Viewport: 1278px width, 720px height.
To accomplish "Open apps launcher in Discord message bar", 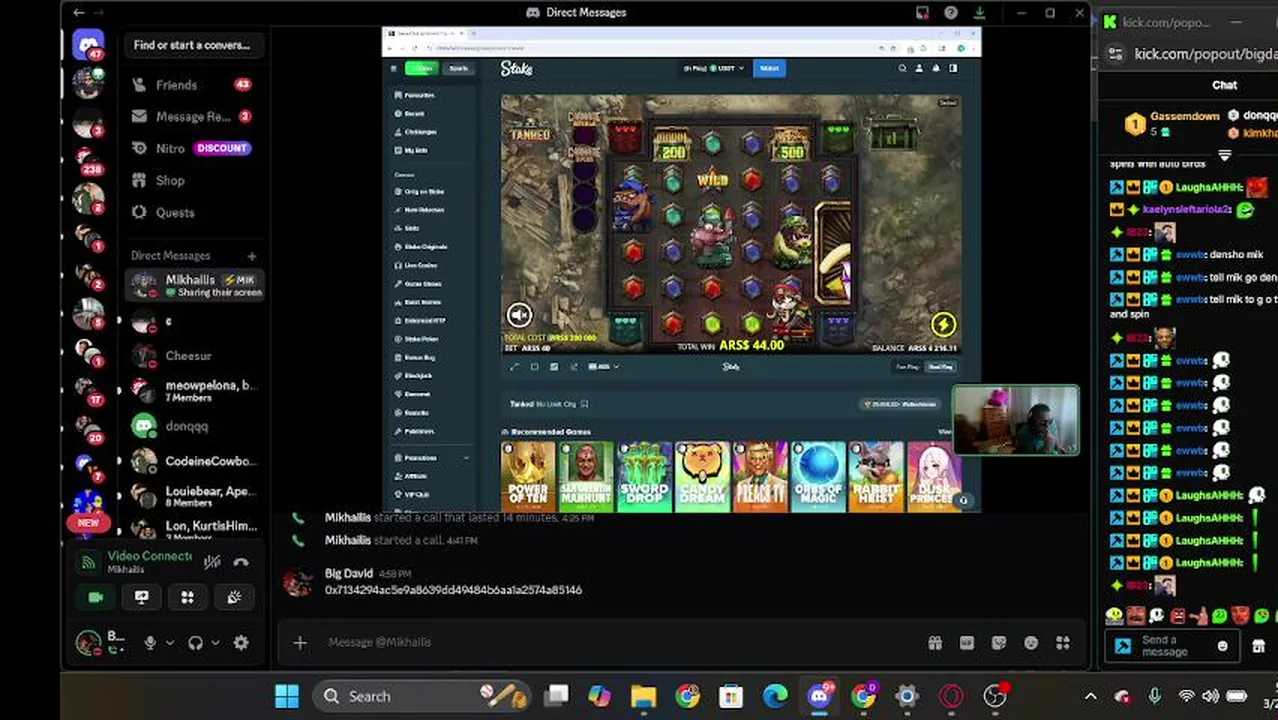I will click(x=1063, y=643).
